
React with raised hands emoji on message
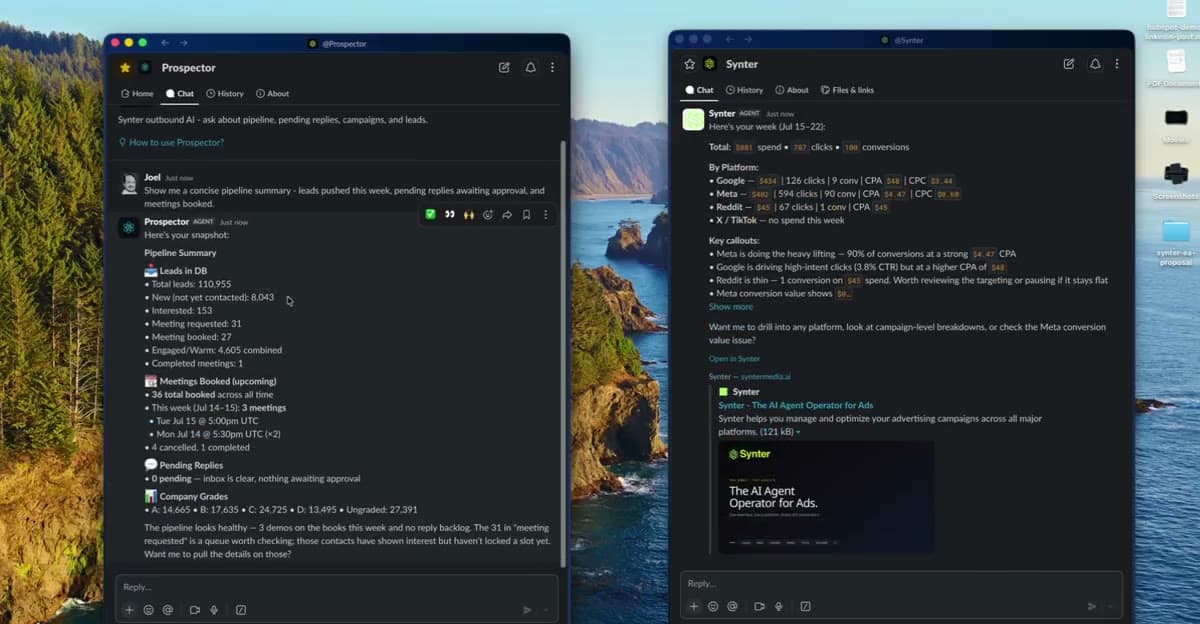click(x=468, y=214)
